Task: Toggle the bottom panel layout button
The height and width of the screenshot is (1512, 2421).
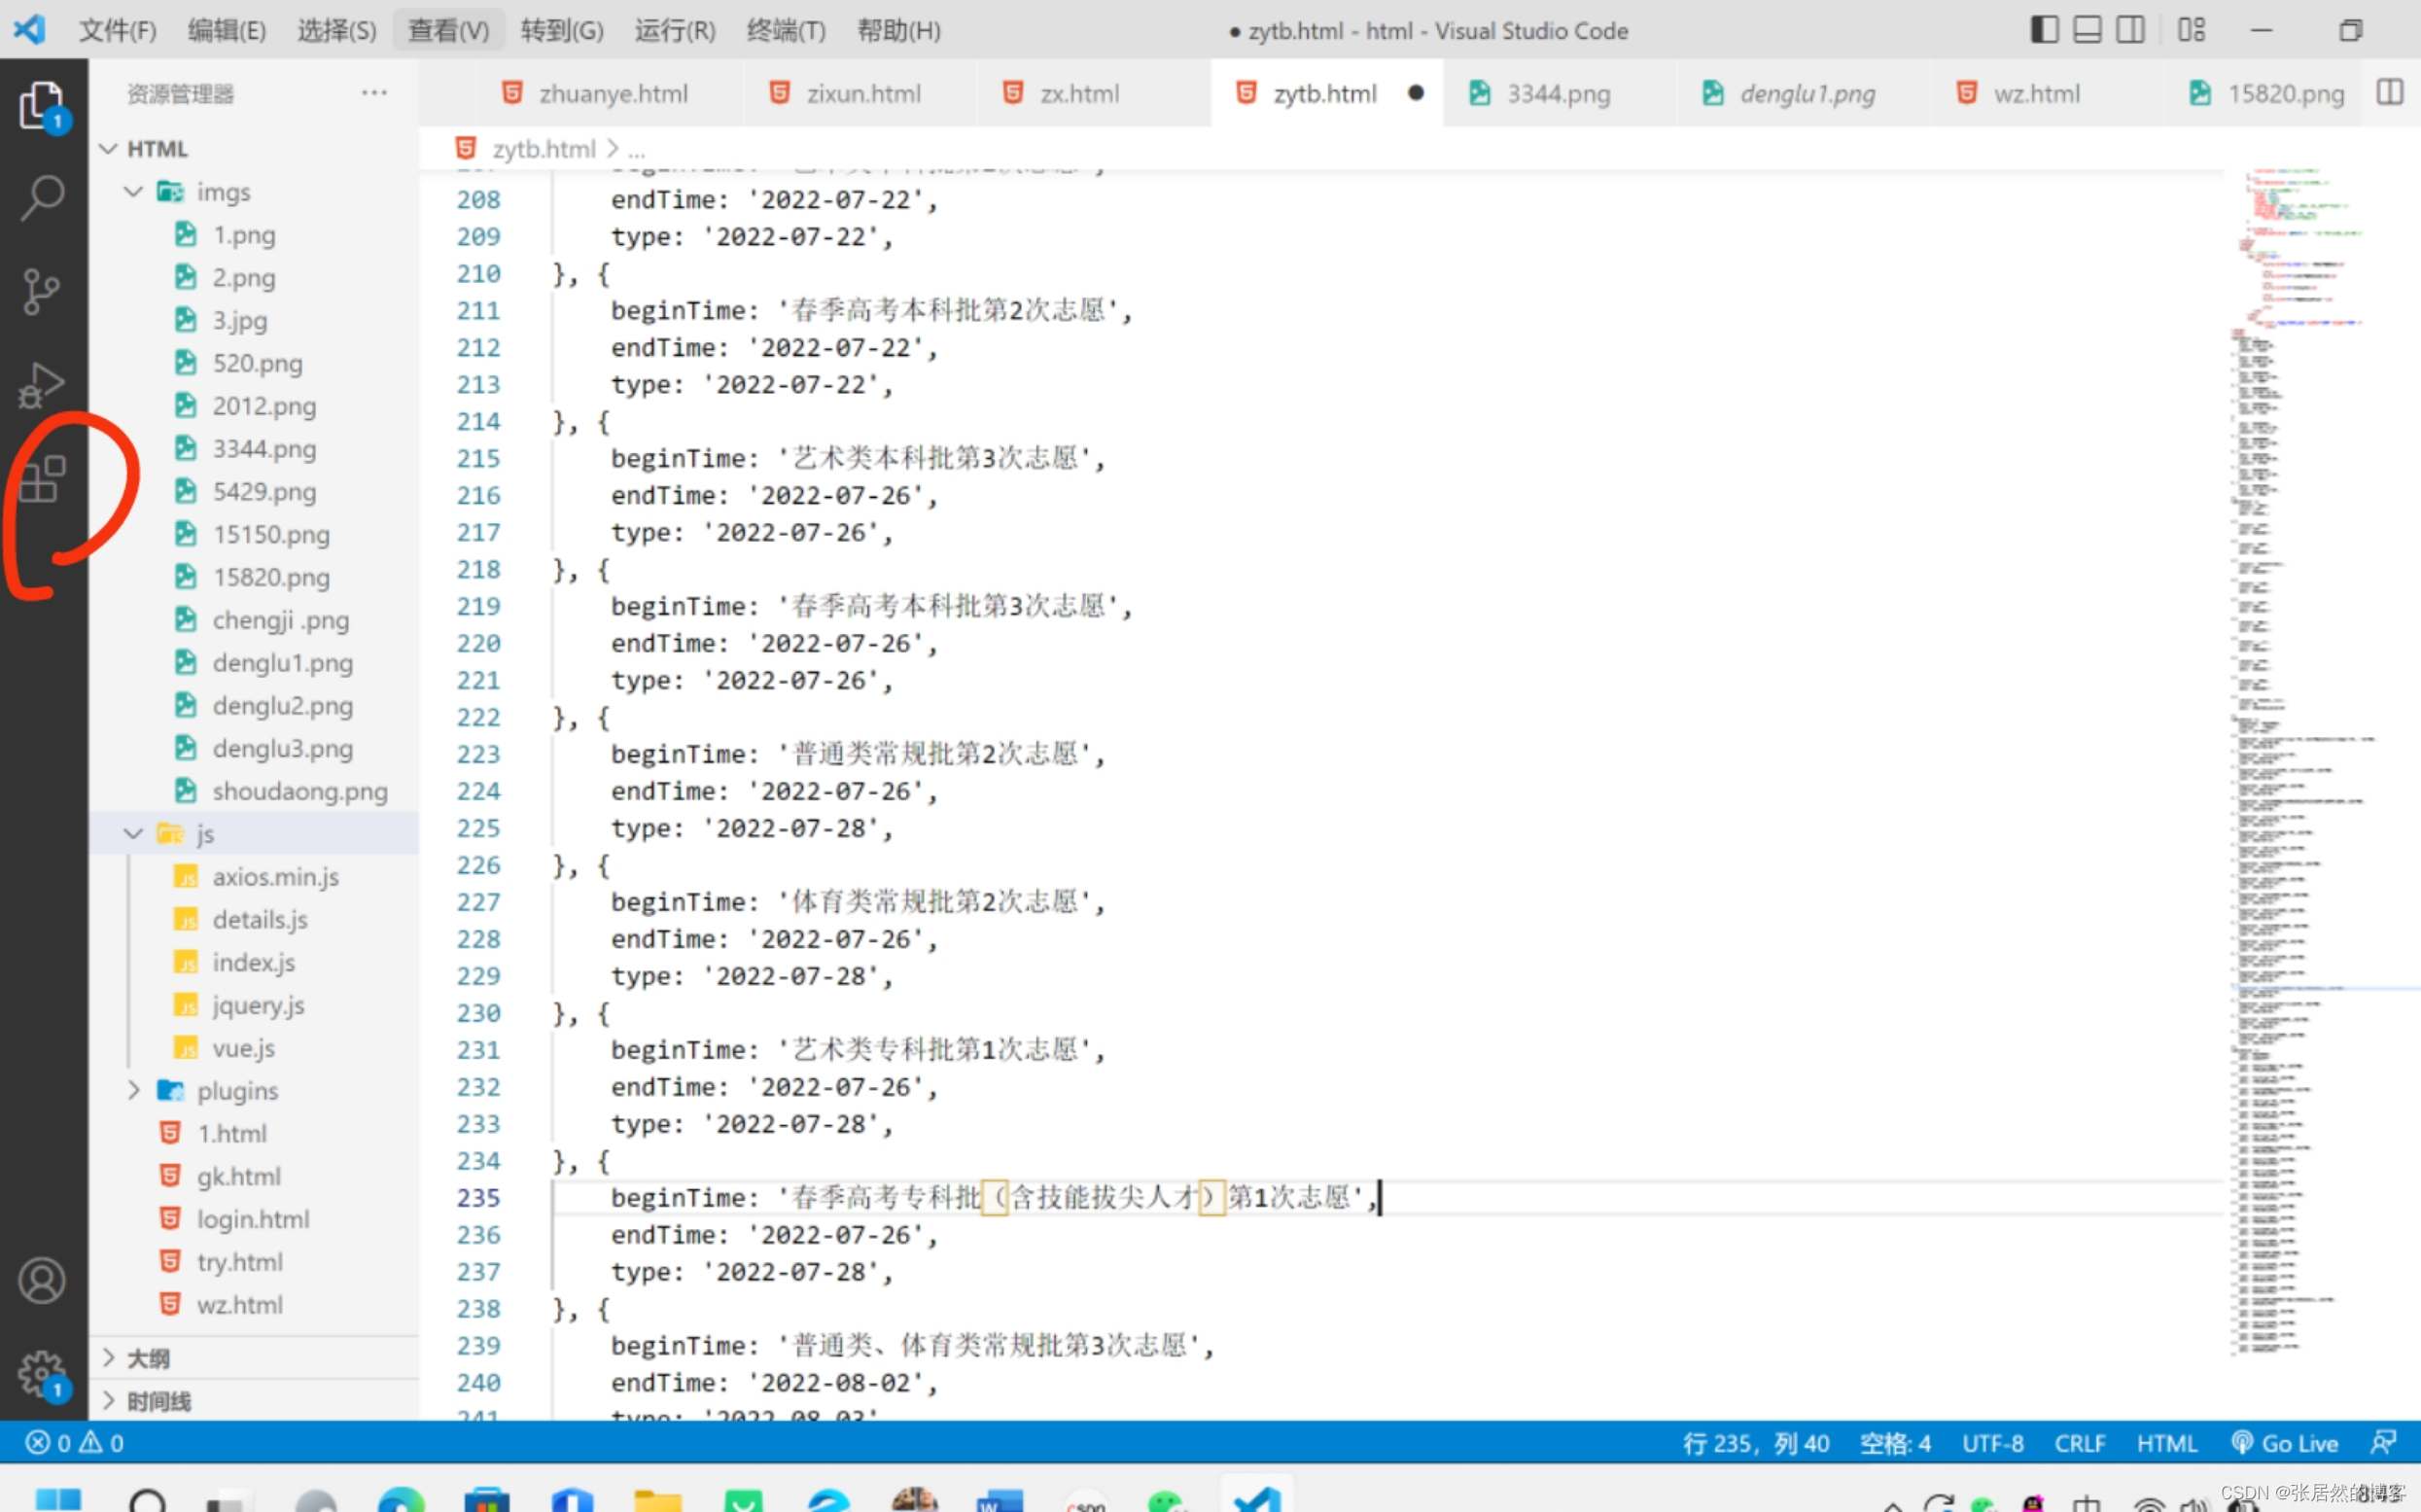Action: coord(2087,30)
